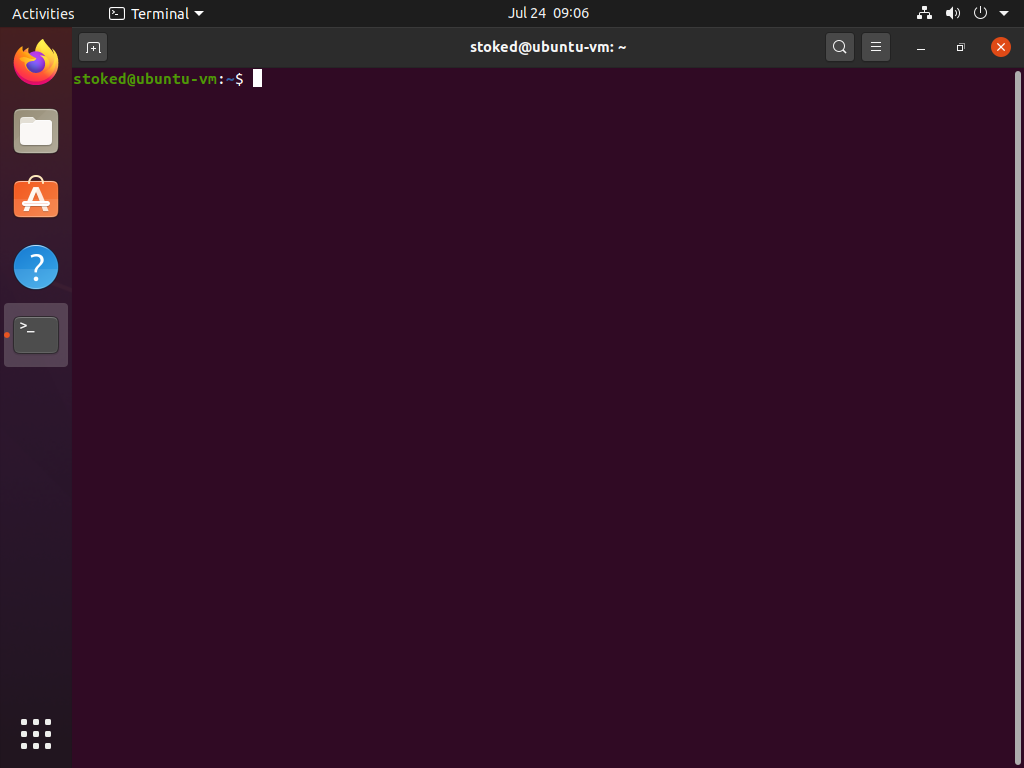Restore down the terminal window
Image resolution: width=1024 pixels, height=768 pixels.
coord(960,47)
